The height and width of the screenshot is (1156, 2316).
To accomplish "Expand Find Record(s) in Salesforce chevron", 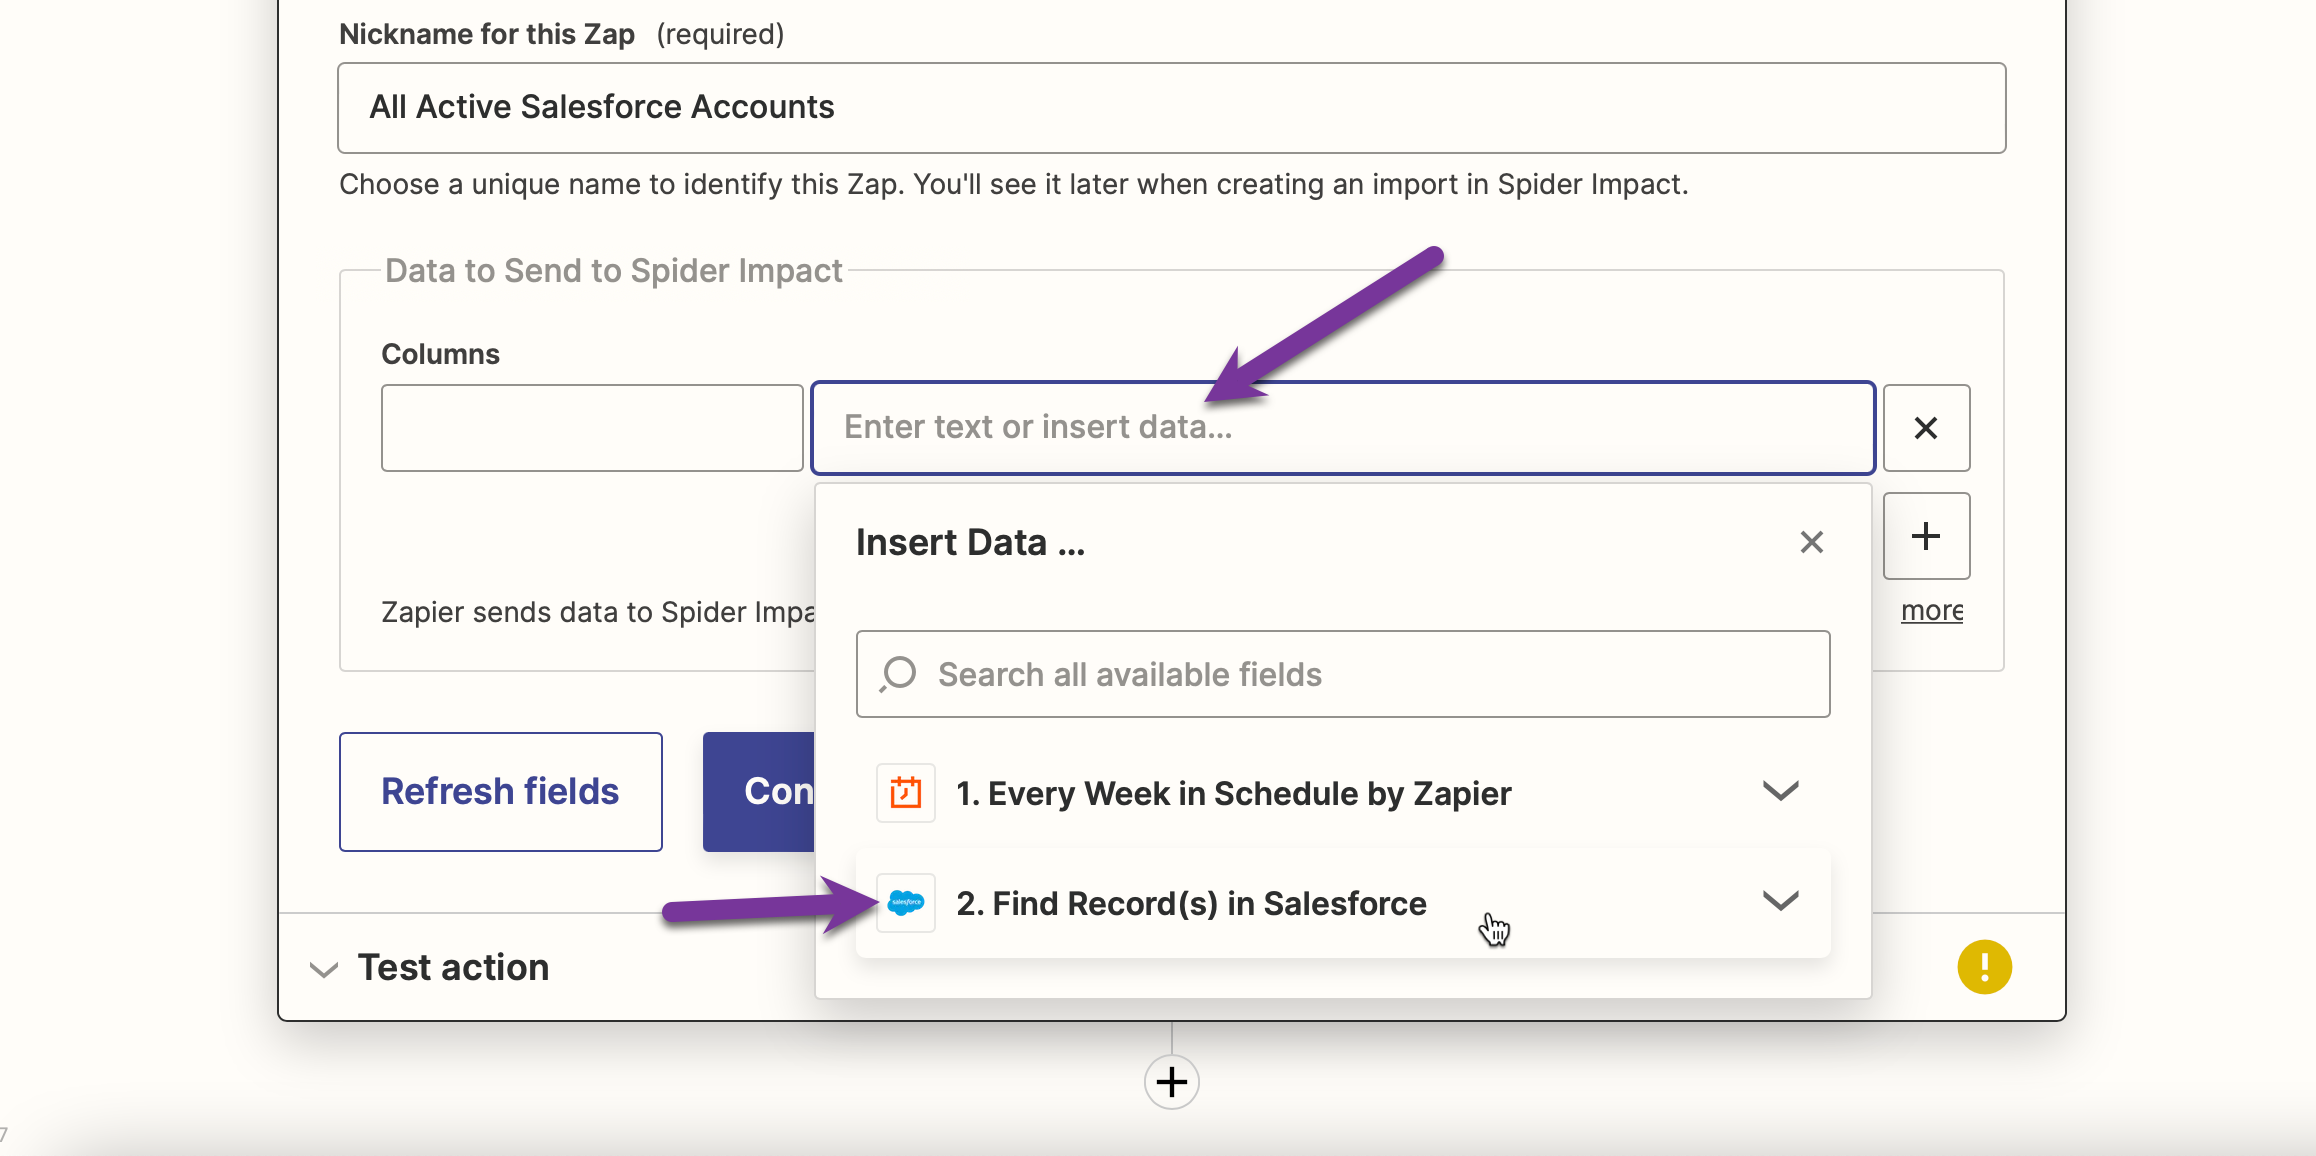I will [x=1780, y=901].
